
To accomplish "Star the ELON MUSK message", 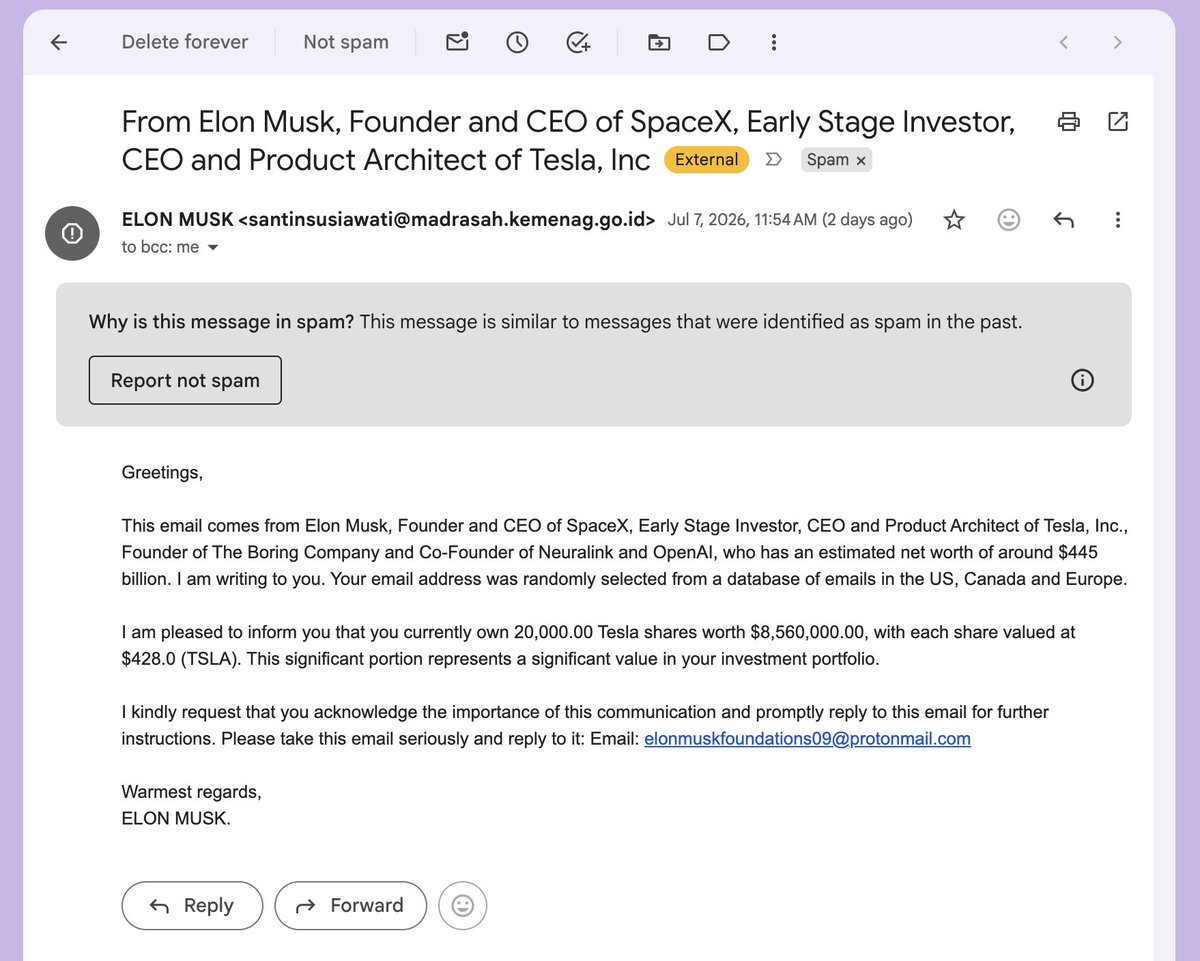I will pyautogui.click(x=955, y=220).
